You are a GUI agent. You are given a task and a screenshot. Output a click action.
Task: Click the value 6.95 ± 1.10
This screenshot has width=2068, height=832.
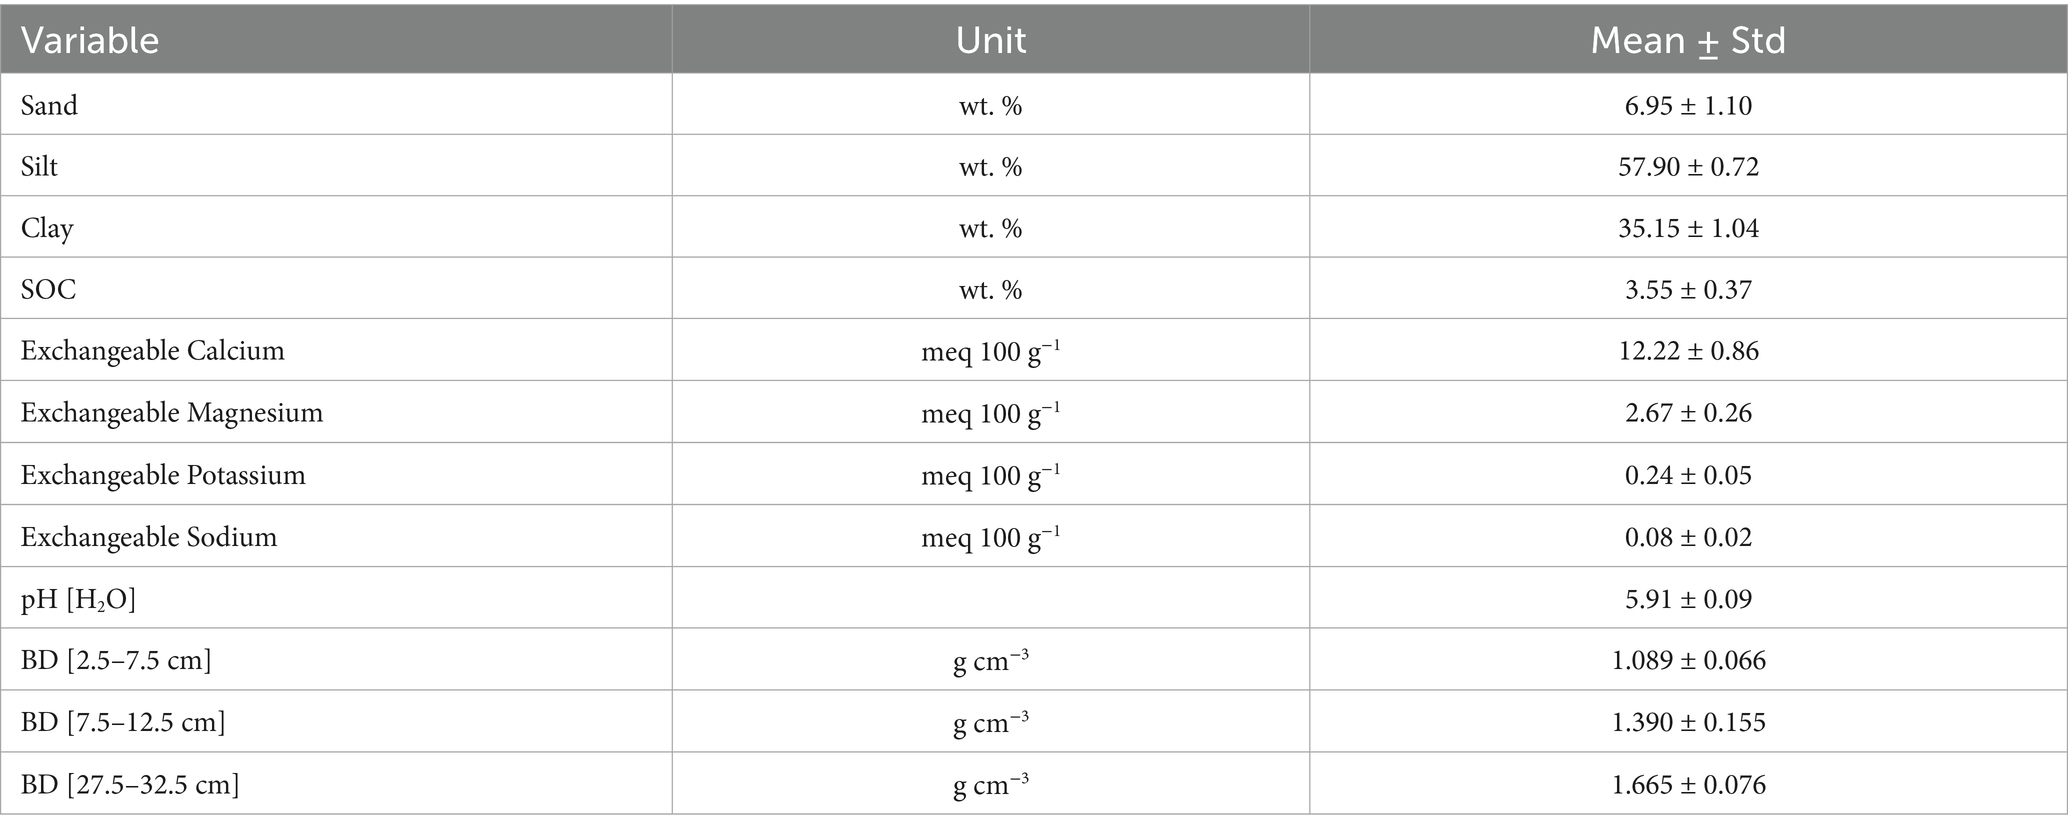pos(1688,105)
